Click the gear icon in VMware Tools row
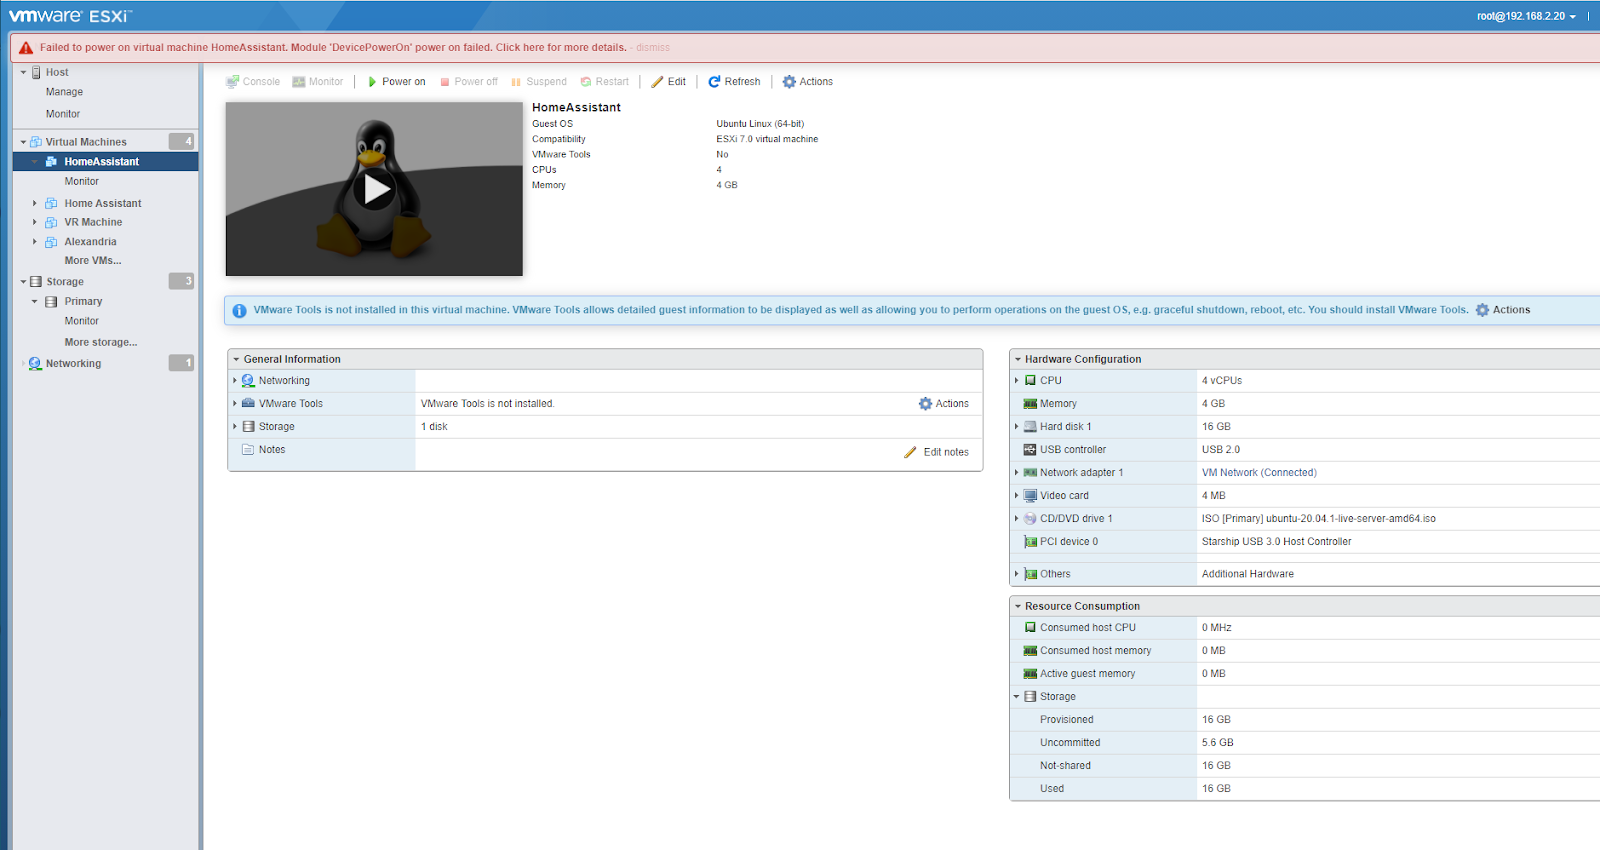Viewport: 1600px width, 850px height. click(x=925, y=404)
